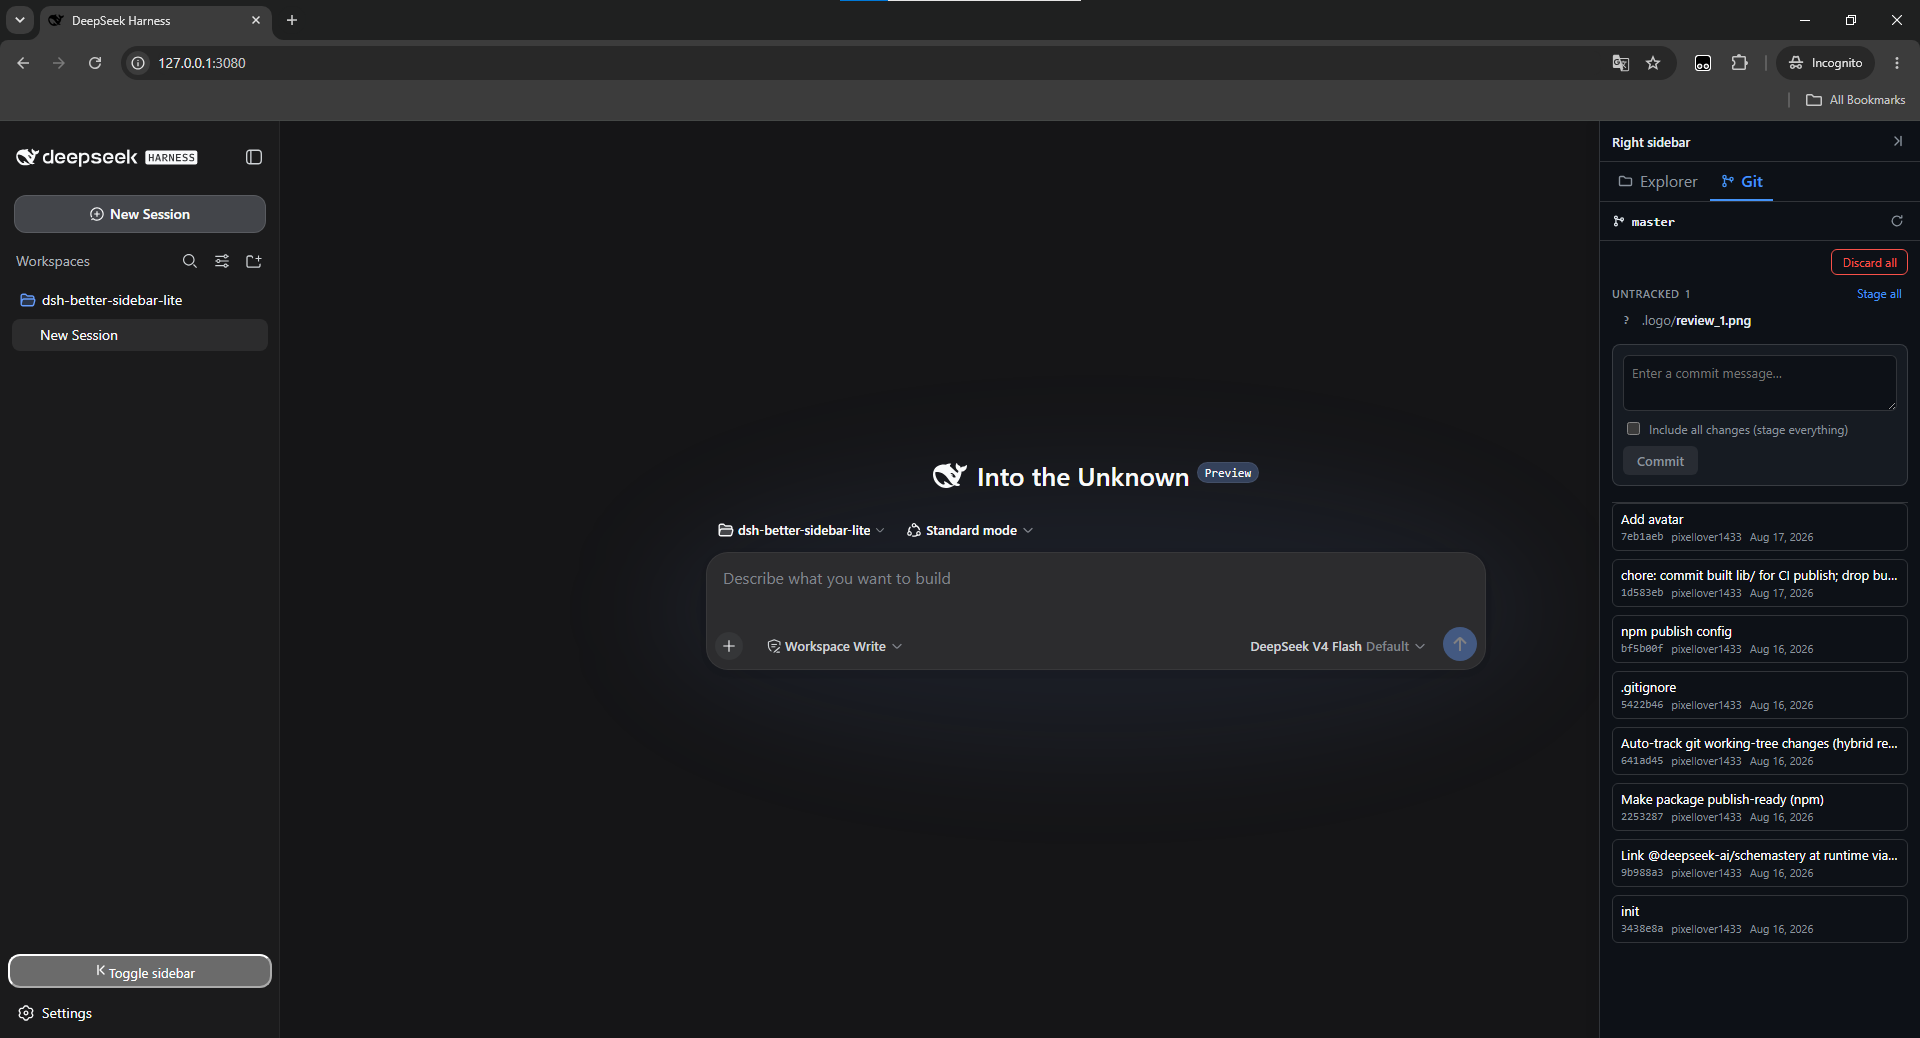Click Discard all button

[x=1869, y=262]
